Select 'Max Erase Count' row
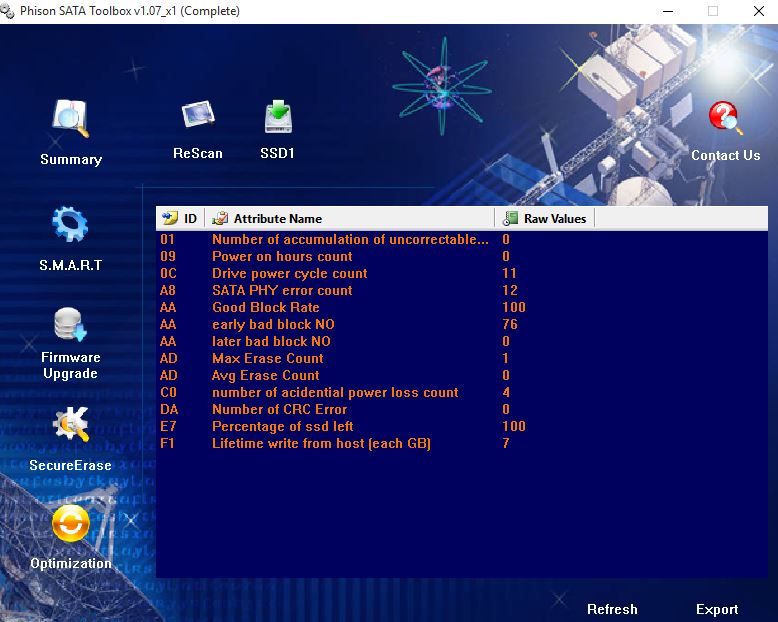This screenshot has height=622, width=778. pos(461,358)
